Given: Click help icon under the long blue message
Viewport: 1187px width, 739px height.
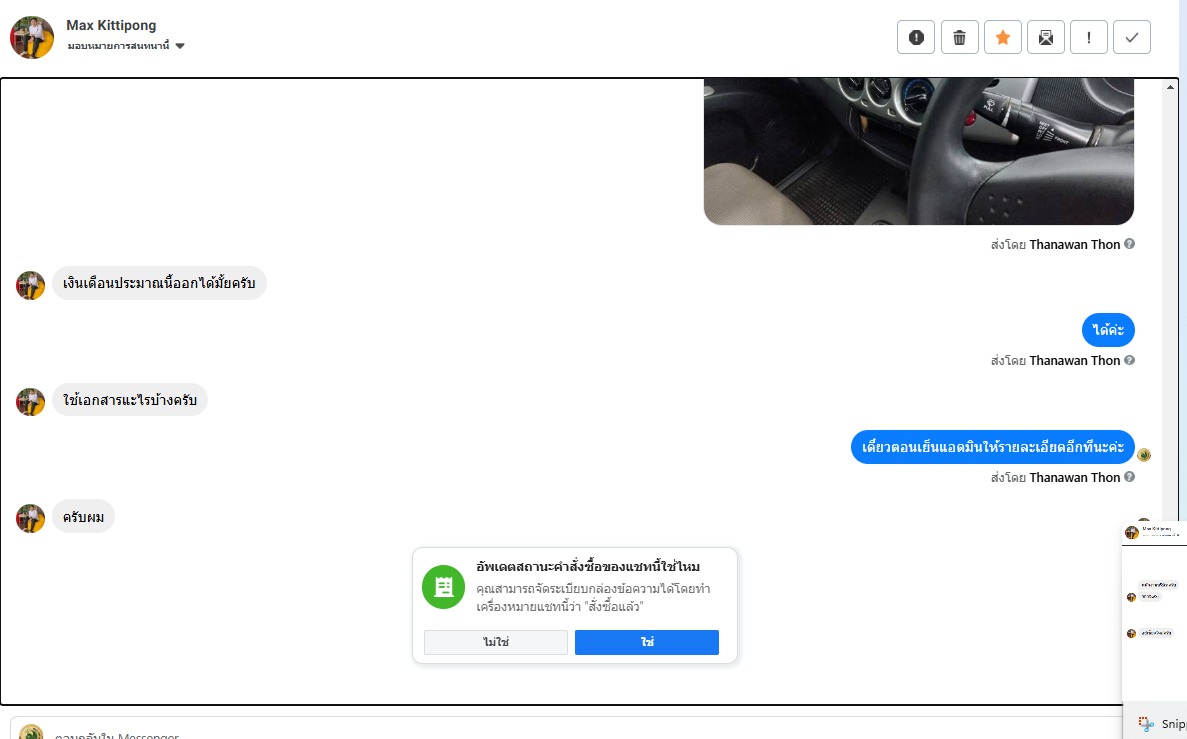Looking at the screenshot, I should point(1129,477).
